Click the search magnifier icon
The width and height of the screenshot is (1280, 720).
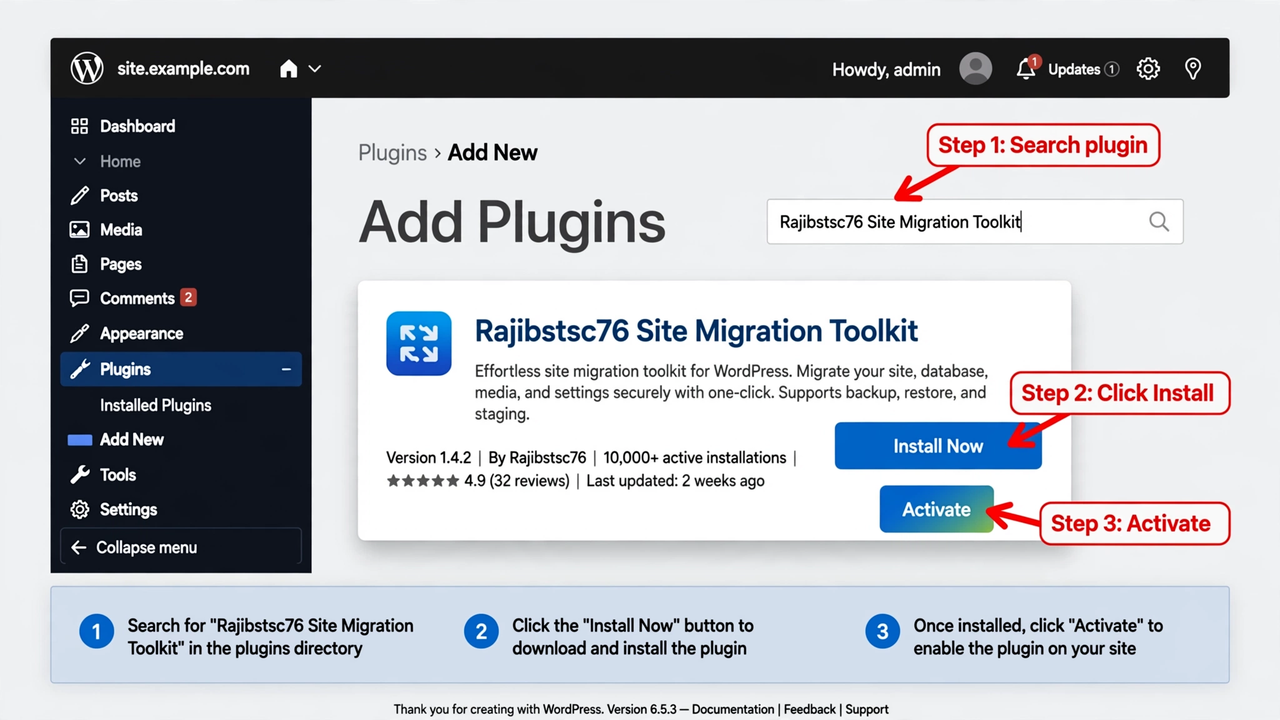[1158, 222]
